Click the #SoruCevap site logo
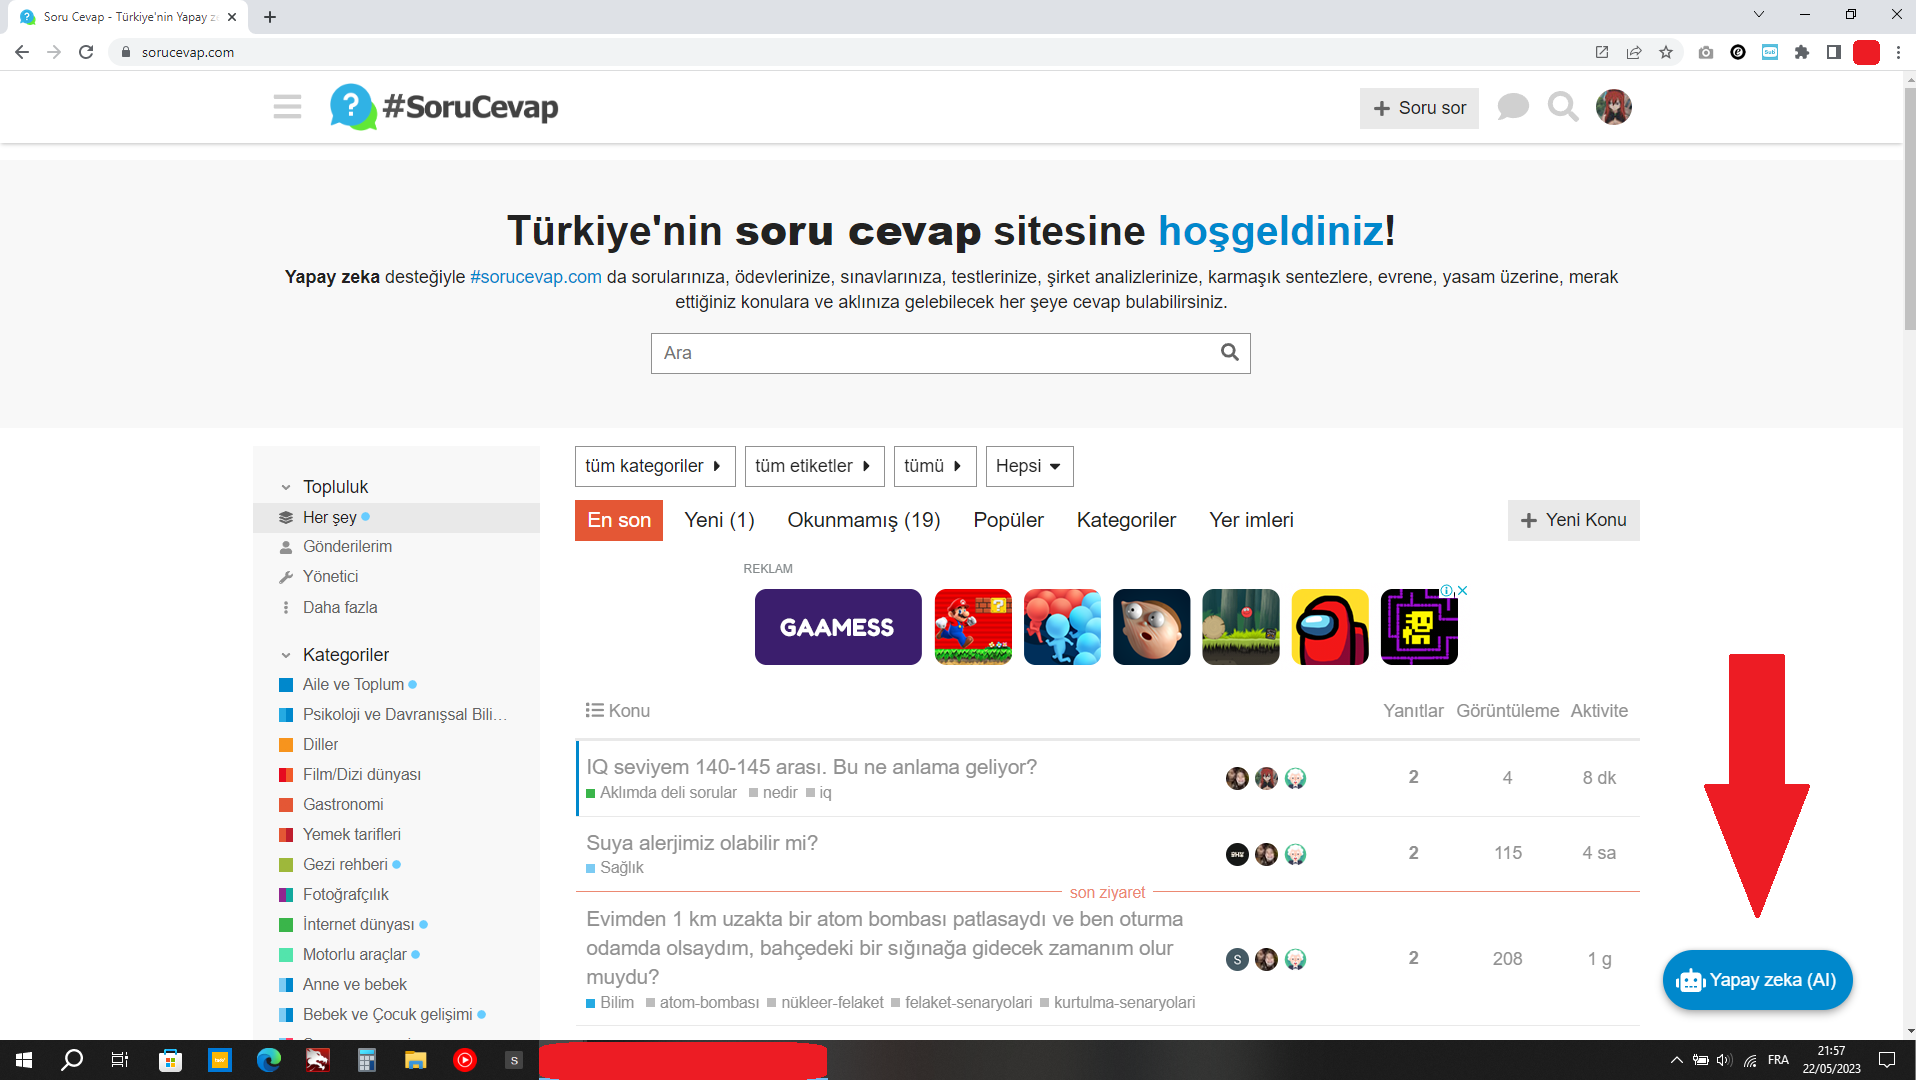 click(445, 107)
